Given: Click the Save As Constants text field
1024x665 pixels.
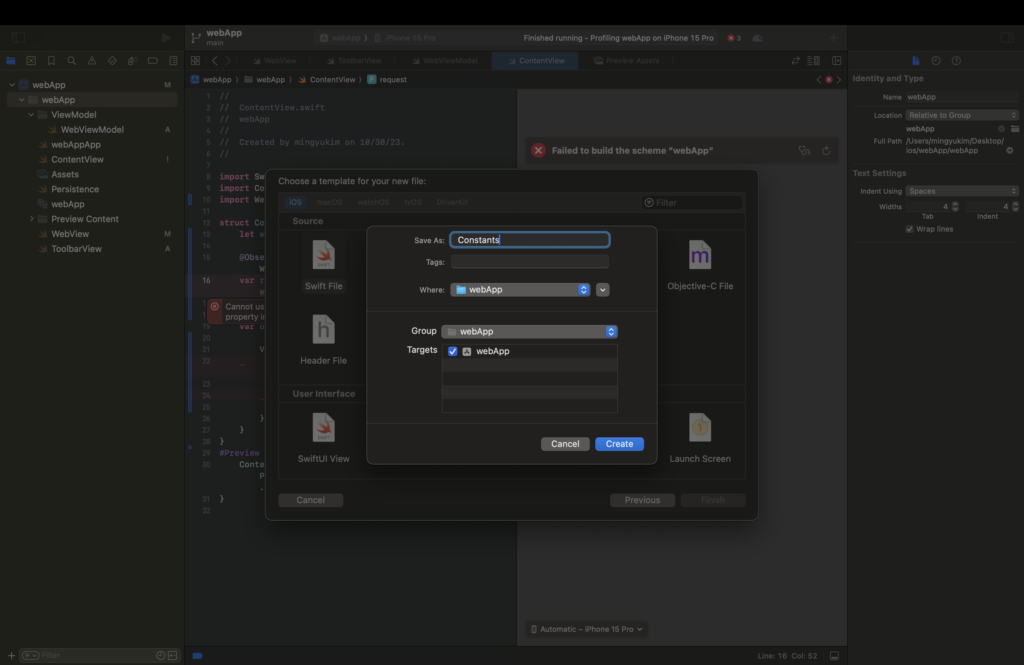Looking at the screenshot, I should pos(530,240).
